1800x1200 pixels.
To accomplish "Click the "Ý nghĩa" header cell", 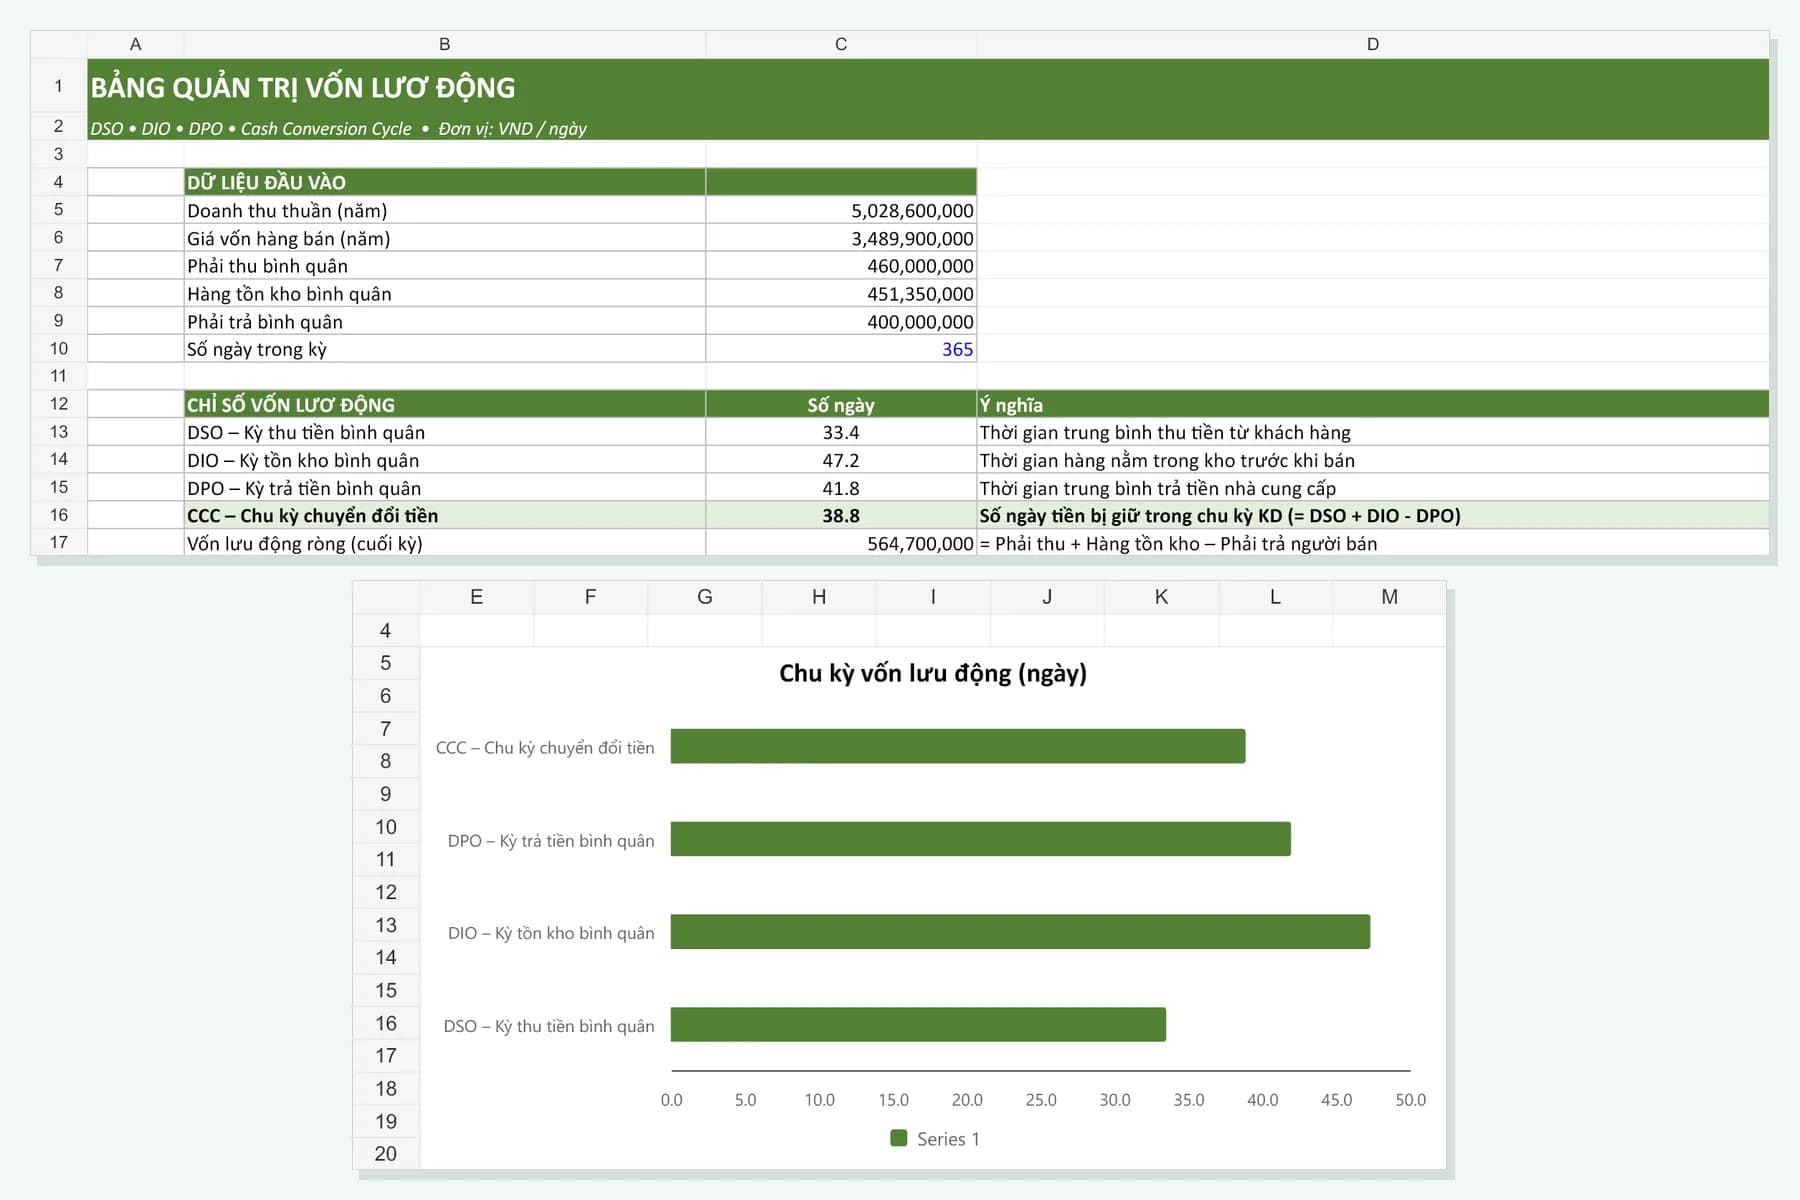I will 1373,404.
